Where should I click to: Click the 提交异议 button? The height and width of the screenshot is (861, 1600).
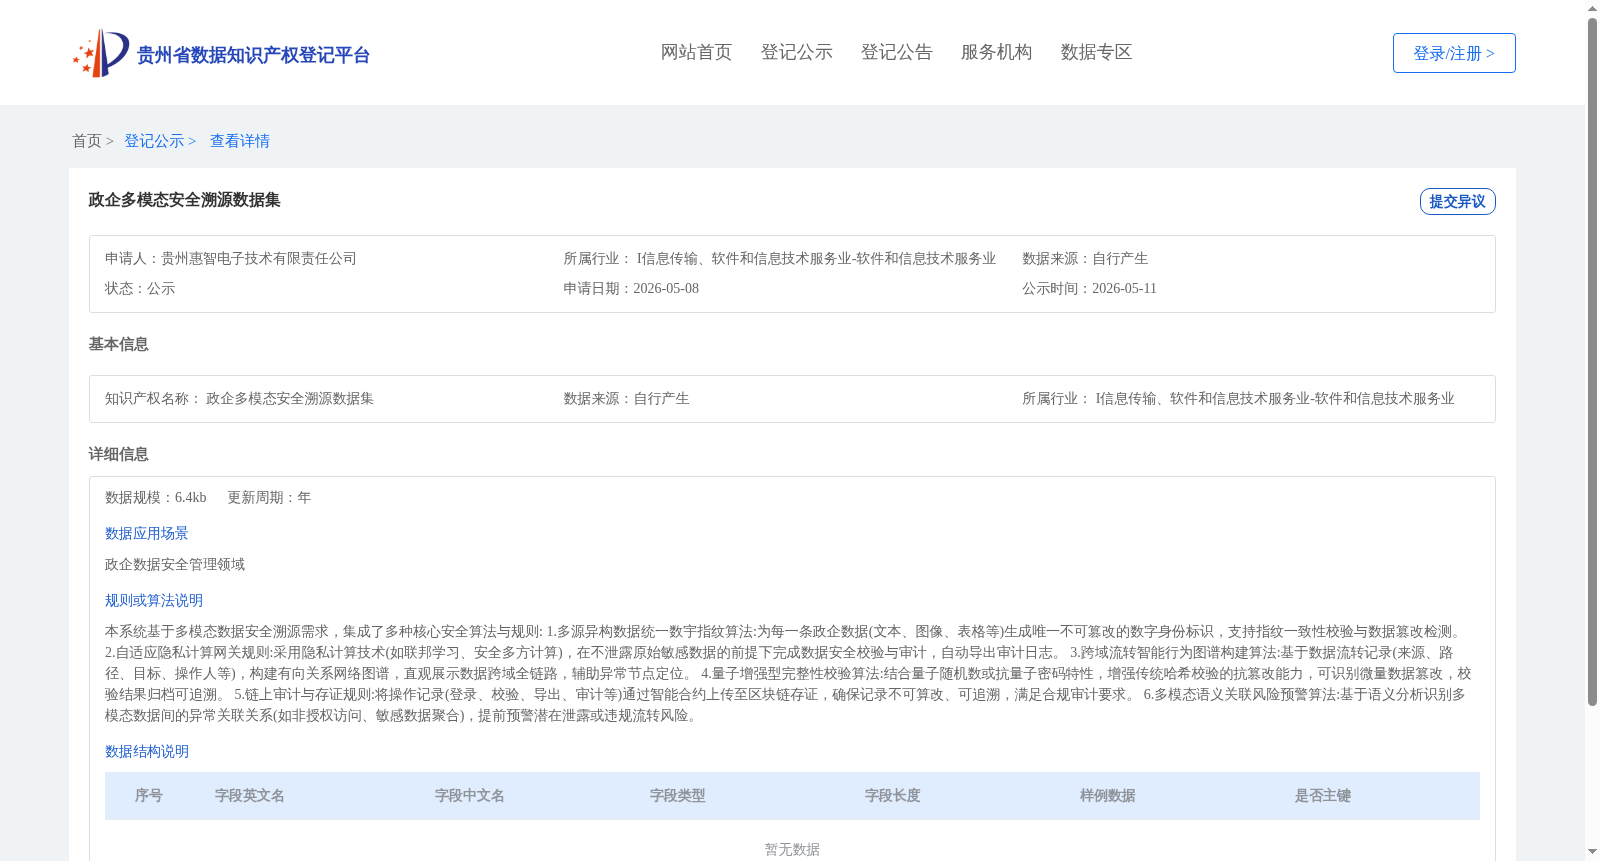point(1457,201)
